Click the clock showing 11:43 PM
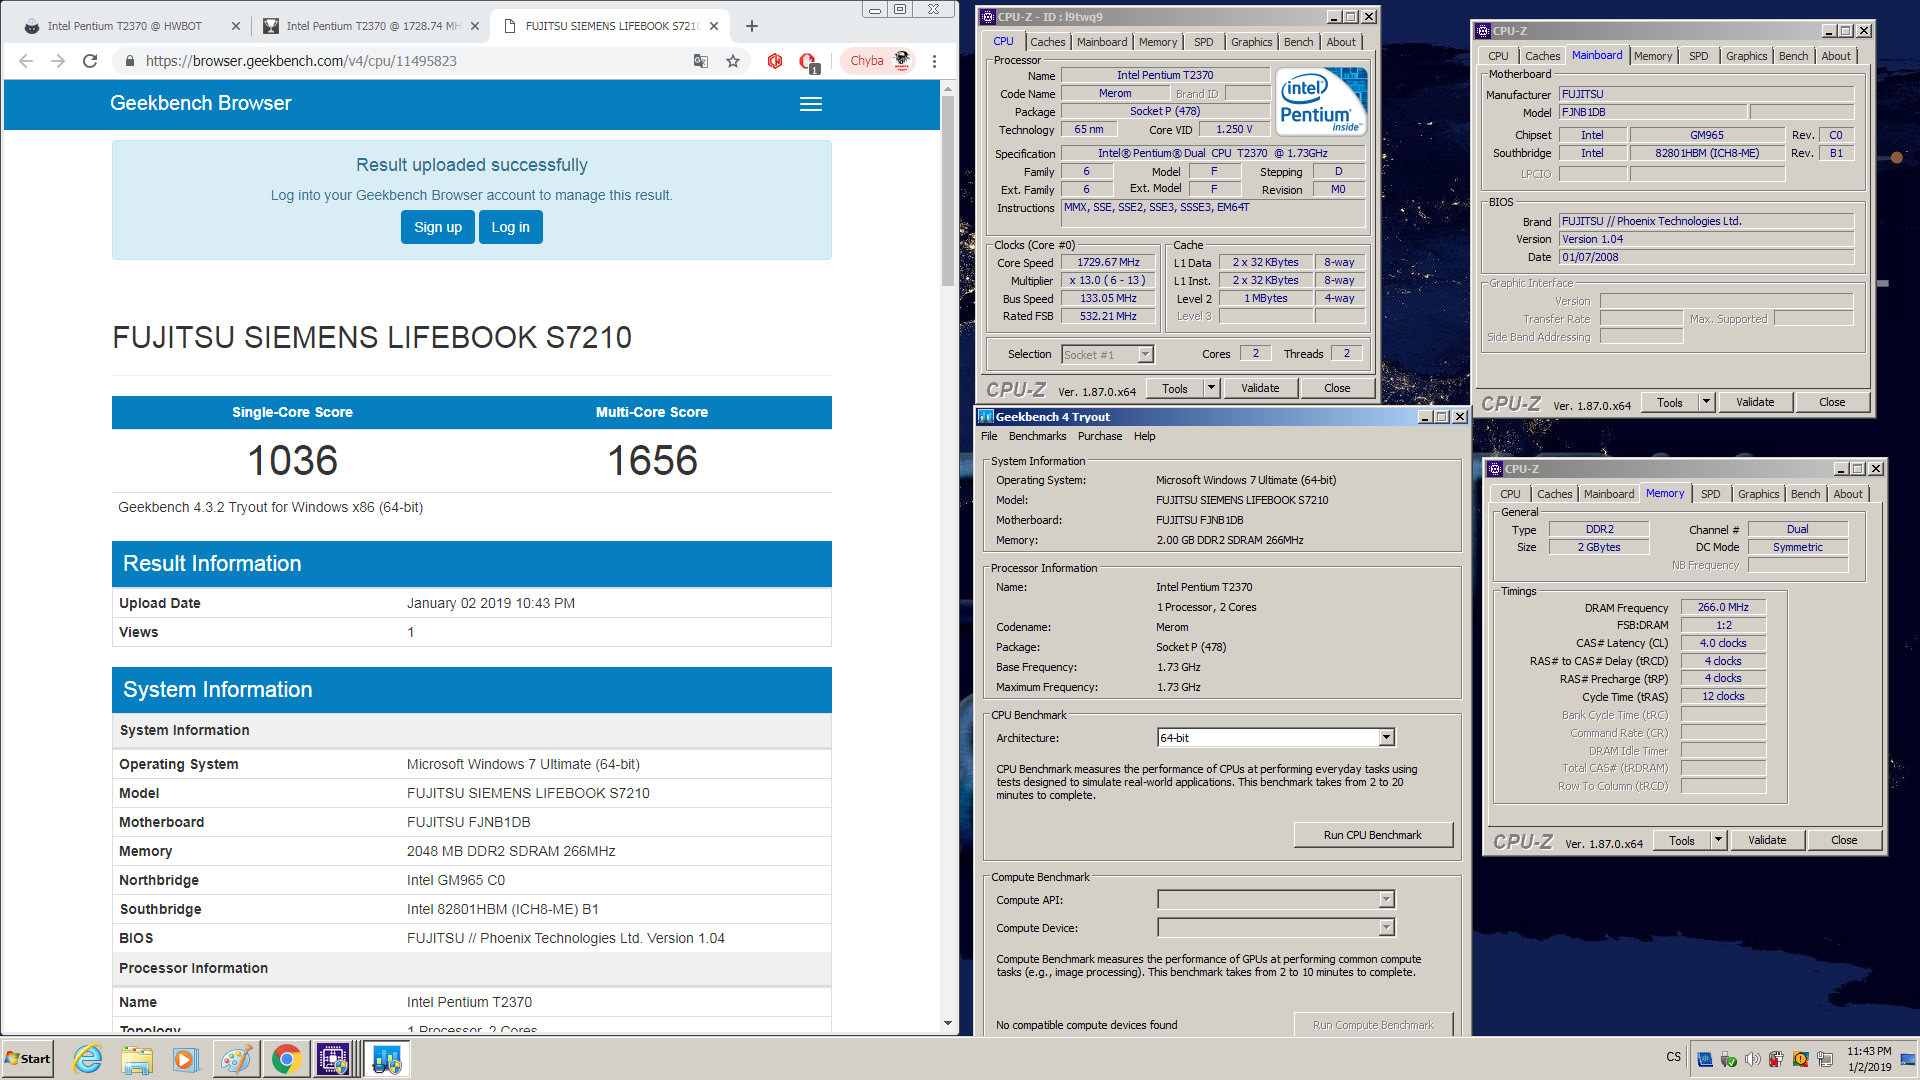 coord(1869,1051)
